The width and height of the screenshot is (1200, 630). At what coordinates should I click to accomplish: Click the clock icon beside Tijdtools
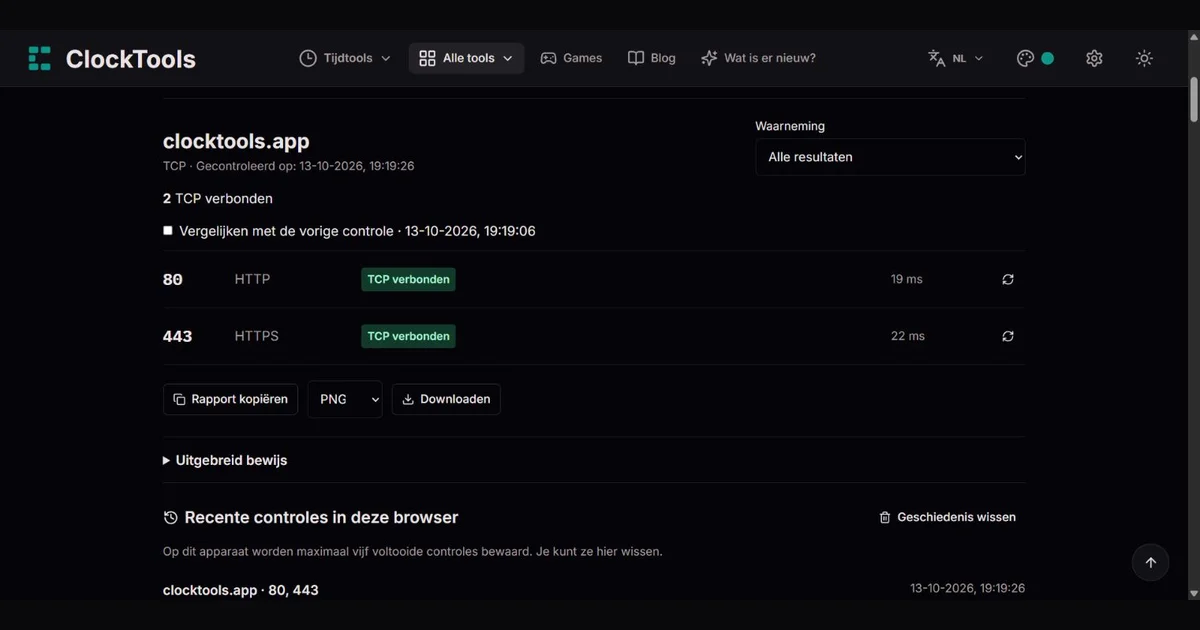tap(308, 58)
